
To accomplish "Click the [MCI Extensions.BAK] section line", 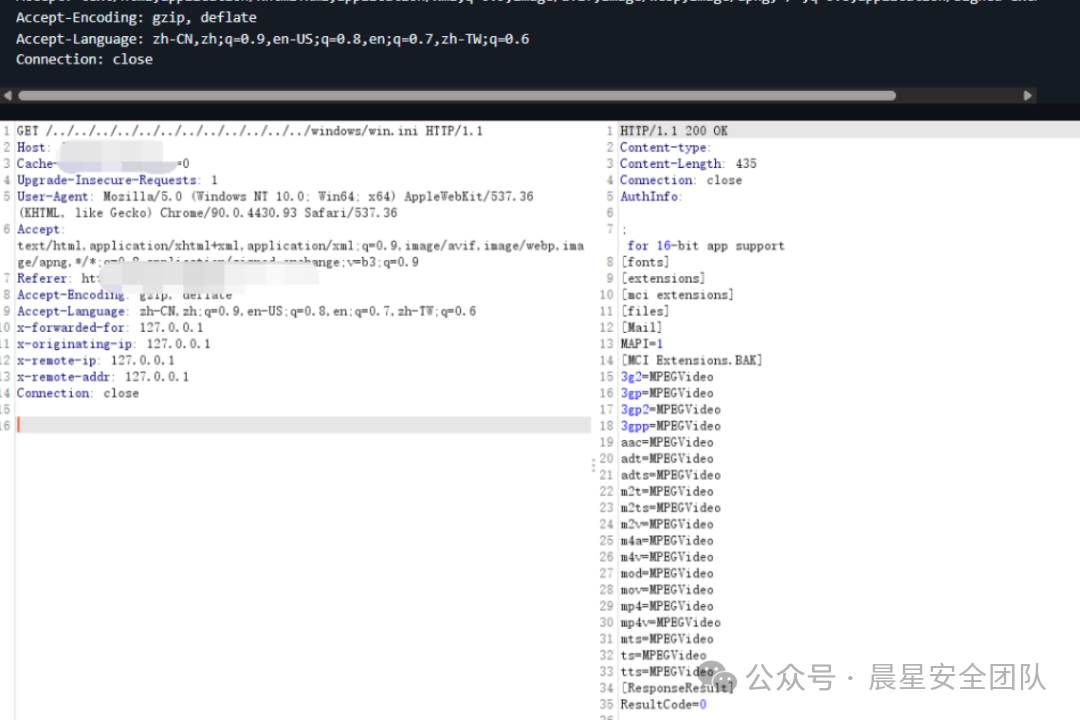I will (x=691, y=360).
